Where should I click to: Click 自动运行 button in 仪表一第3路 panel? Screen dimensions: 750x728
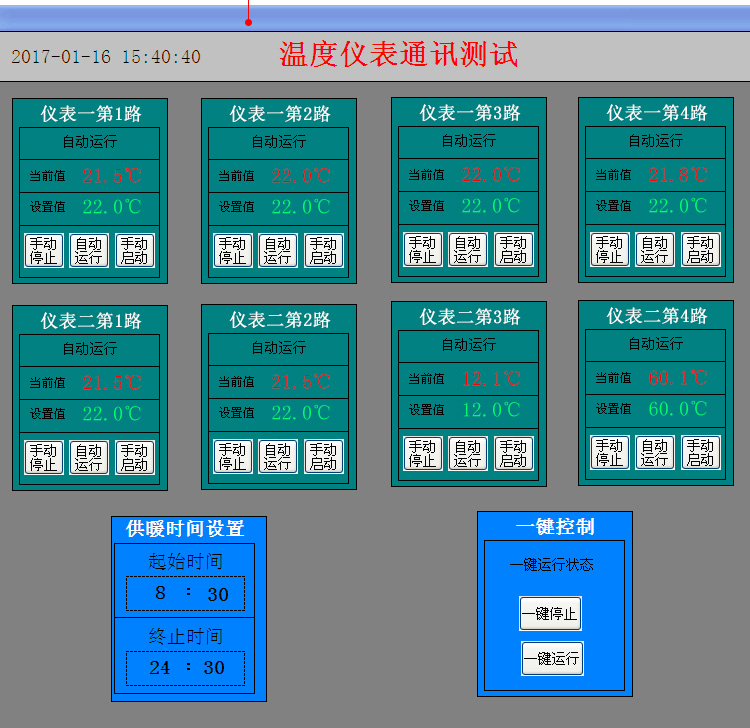pyautogui.click(x=468, y=250)
